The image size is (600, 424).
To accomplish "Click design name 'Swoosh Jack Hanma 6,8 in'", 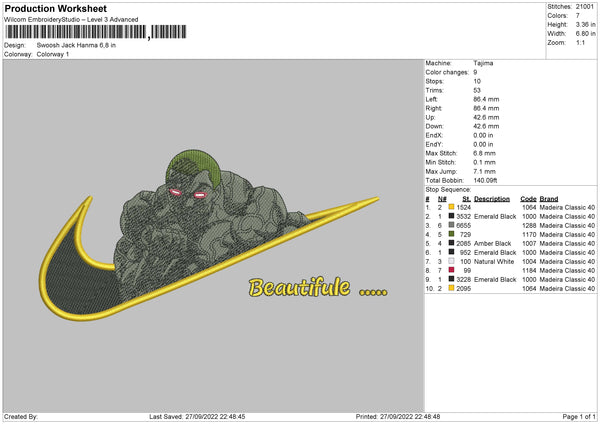I will click(76, 45).
